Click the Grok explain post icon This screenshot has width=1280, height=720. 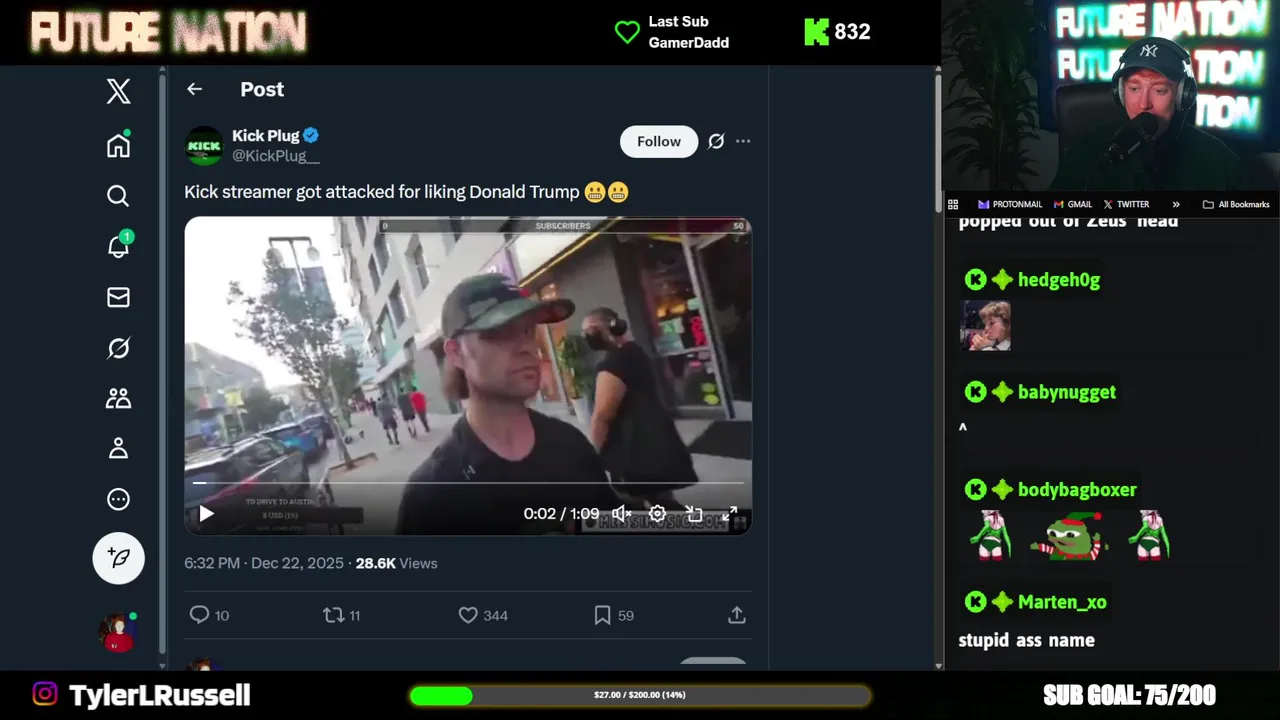(716, 141)
